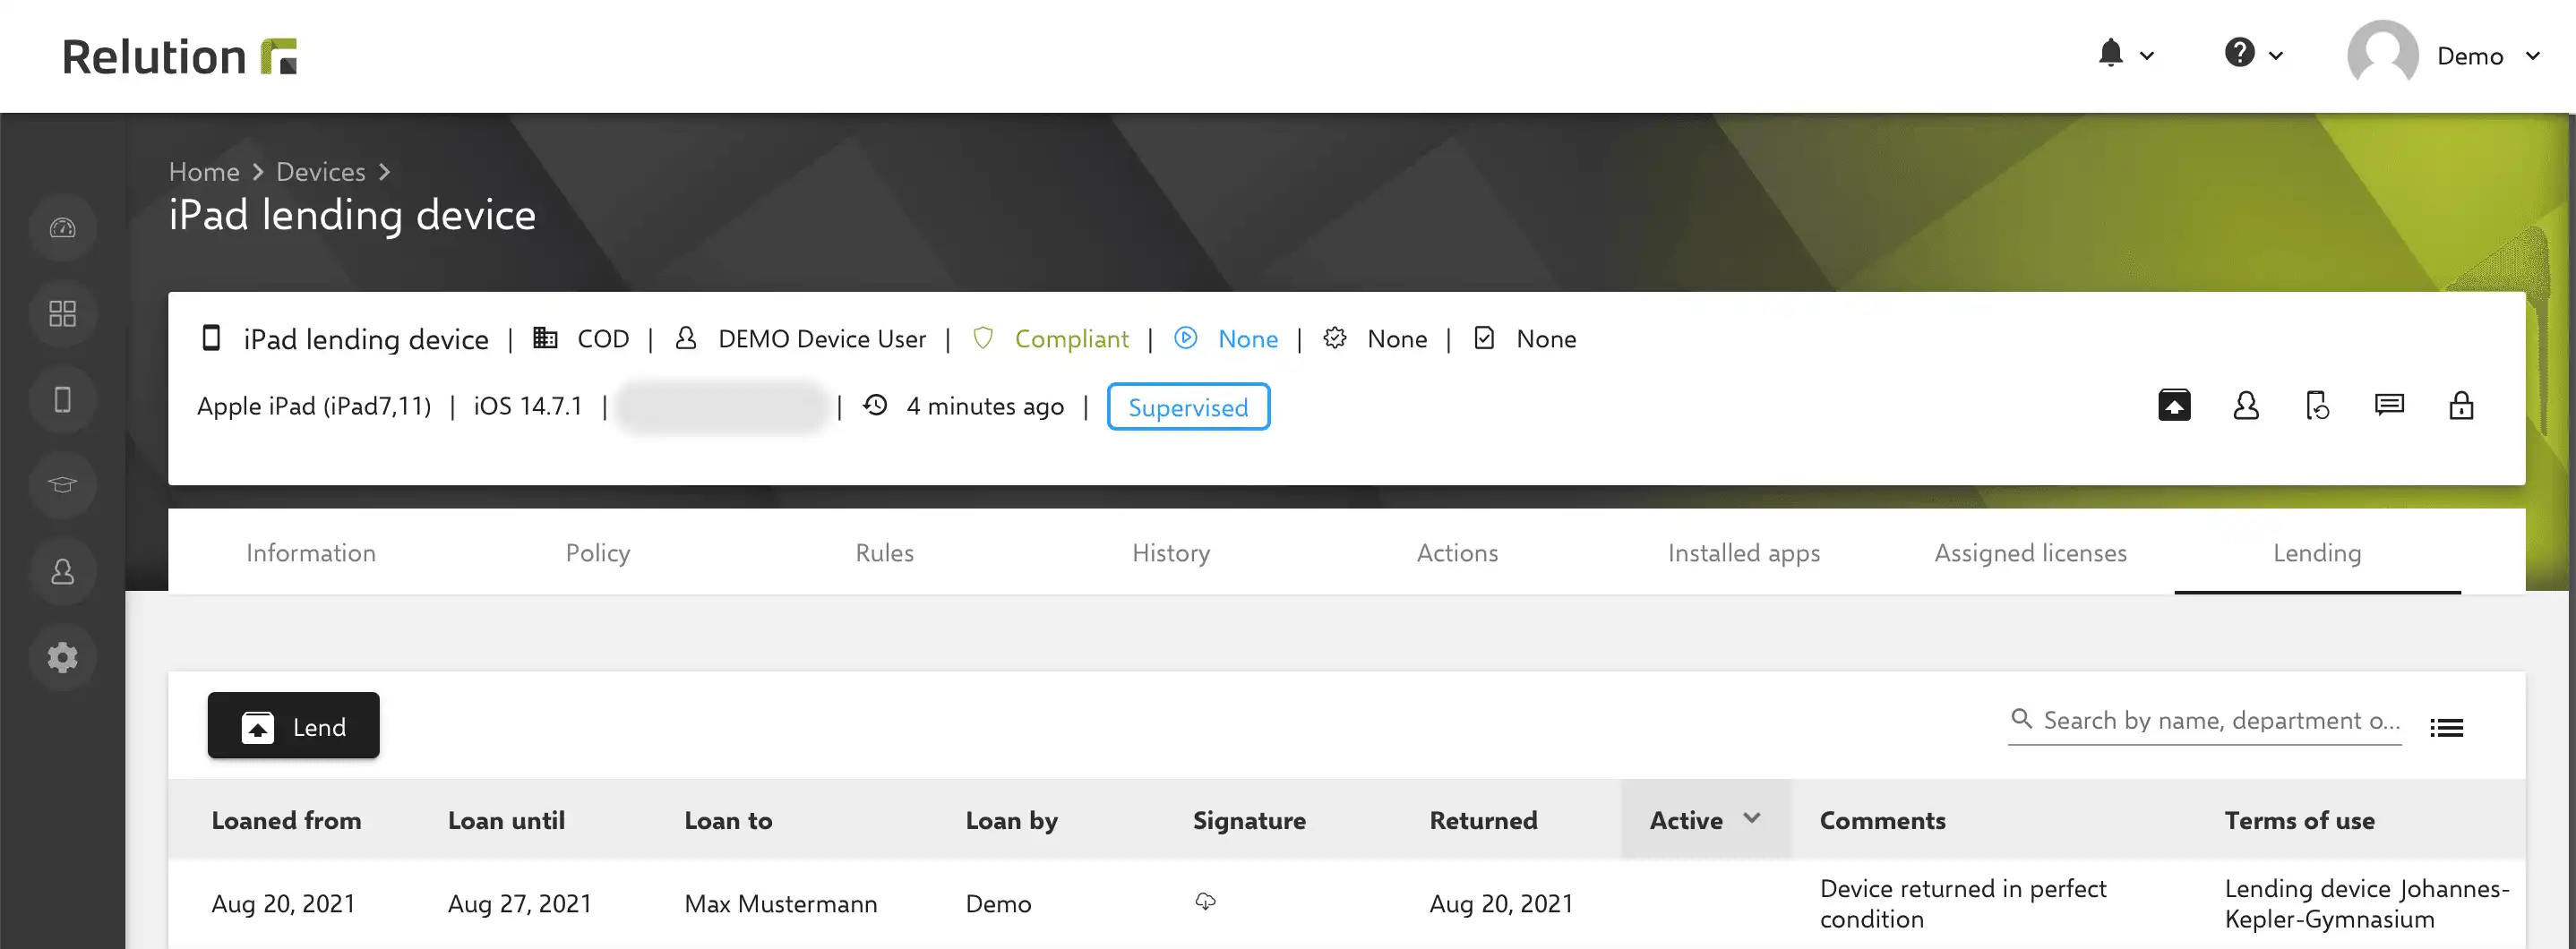Click the lock device icon in device header
Viewport: 2576px width, 949px height.
click(x=2461, y=405)
